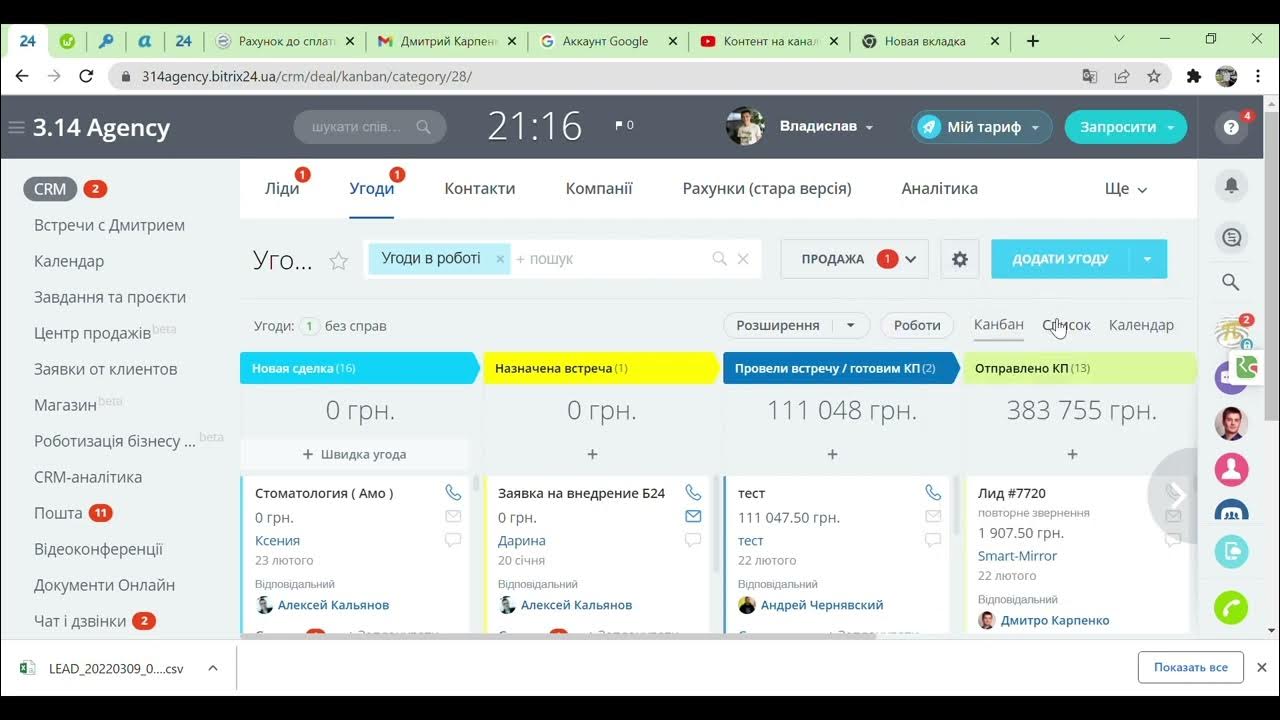
Task: Click the search icon in right panel
Action: pyautogui.click(x=1231, y=282)
